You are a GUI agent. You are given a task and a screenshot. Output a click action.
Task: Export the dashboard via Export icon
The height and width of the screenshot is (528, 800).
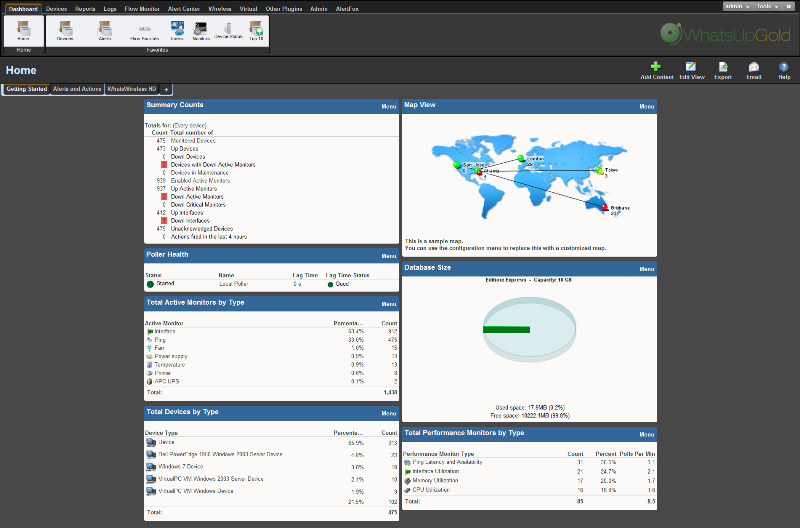tap(723, 69)
